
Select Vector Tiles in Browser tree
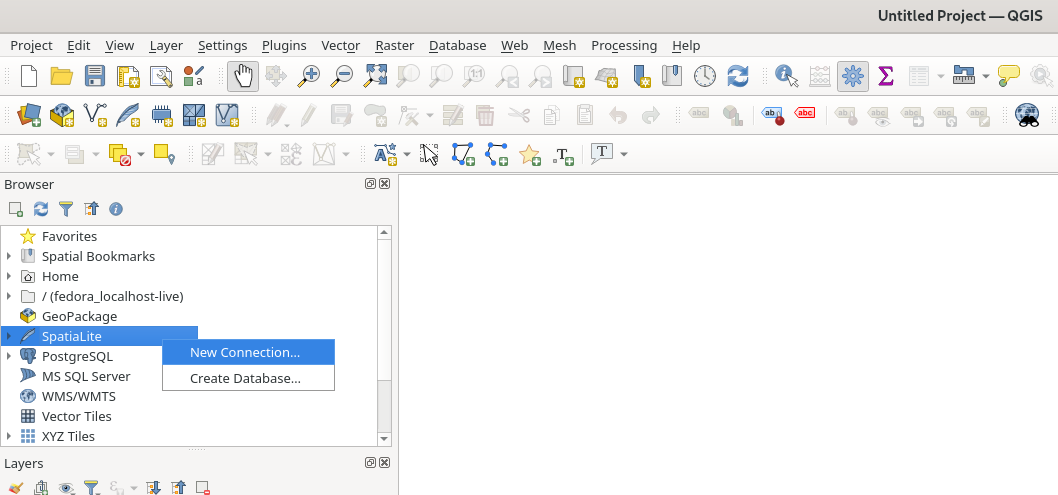76,416
